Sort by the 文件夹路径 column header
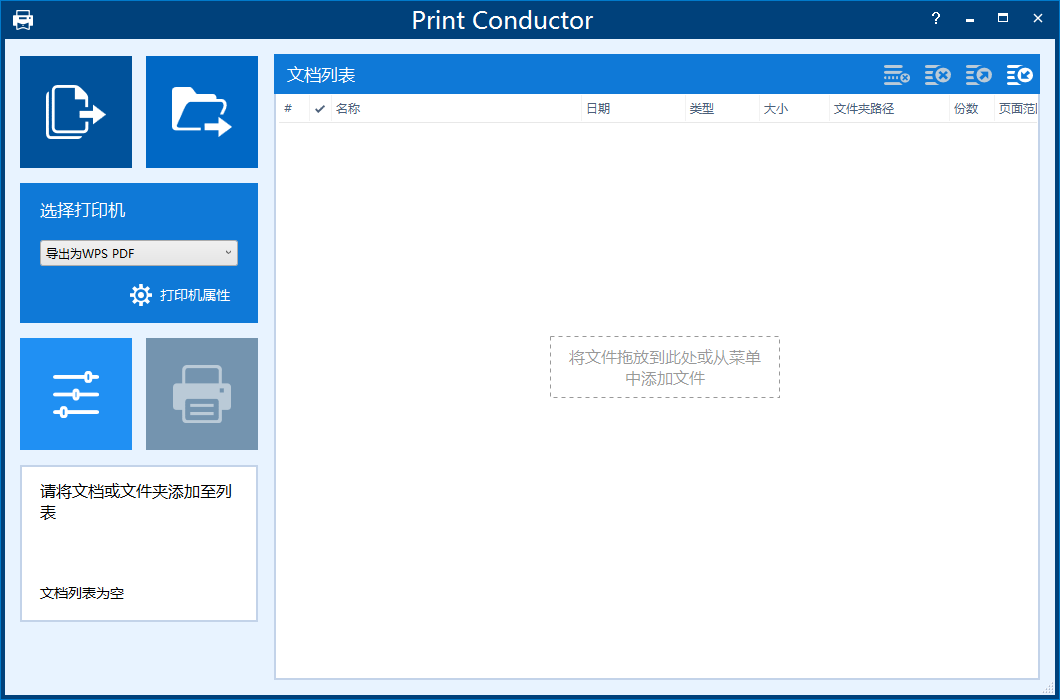 point(890,109)
